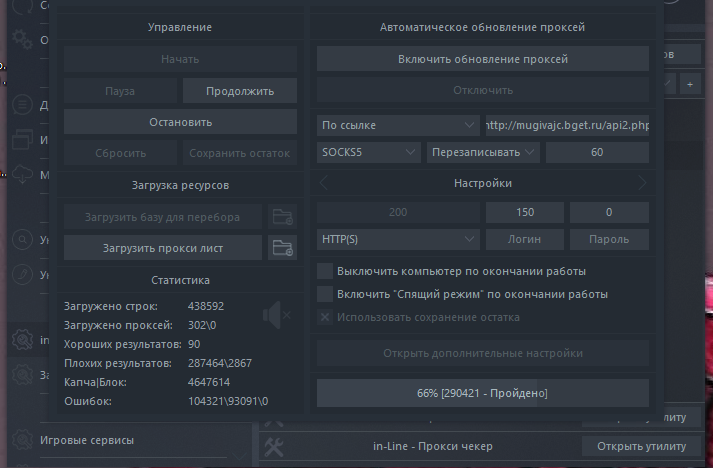The height and width of the screenshot is (468, 713).
Task: Click the folder icon beside 'Загрузить прокси лист'
Action: [282, 248]
